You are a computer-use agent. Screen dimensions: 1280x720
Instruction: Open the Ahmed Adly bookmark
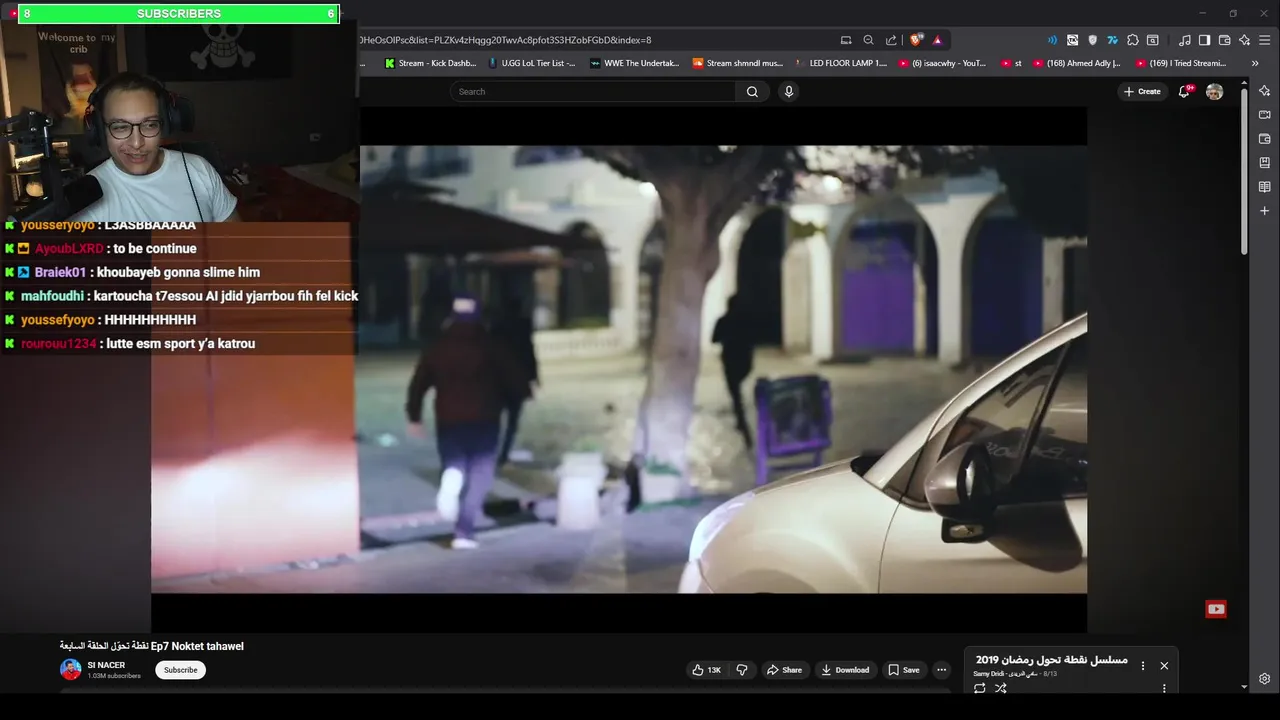[x=1076, y=63]
